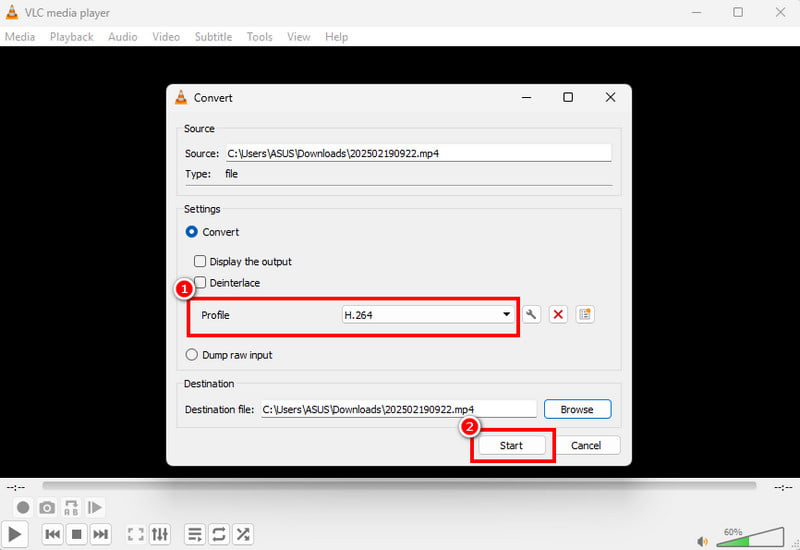Show extended settings equalizer icon

click(160, 534)
